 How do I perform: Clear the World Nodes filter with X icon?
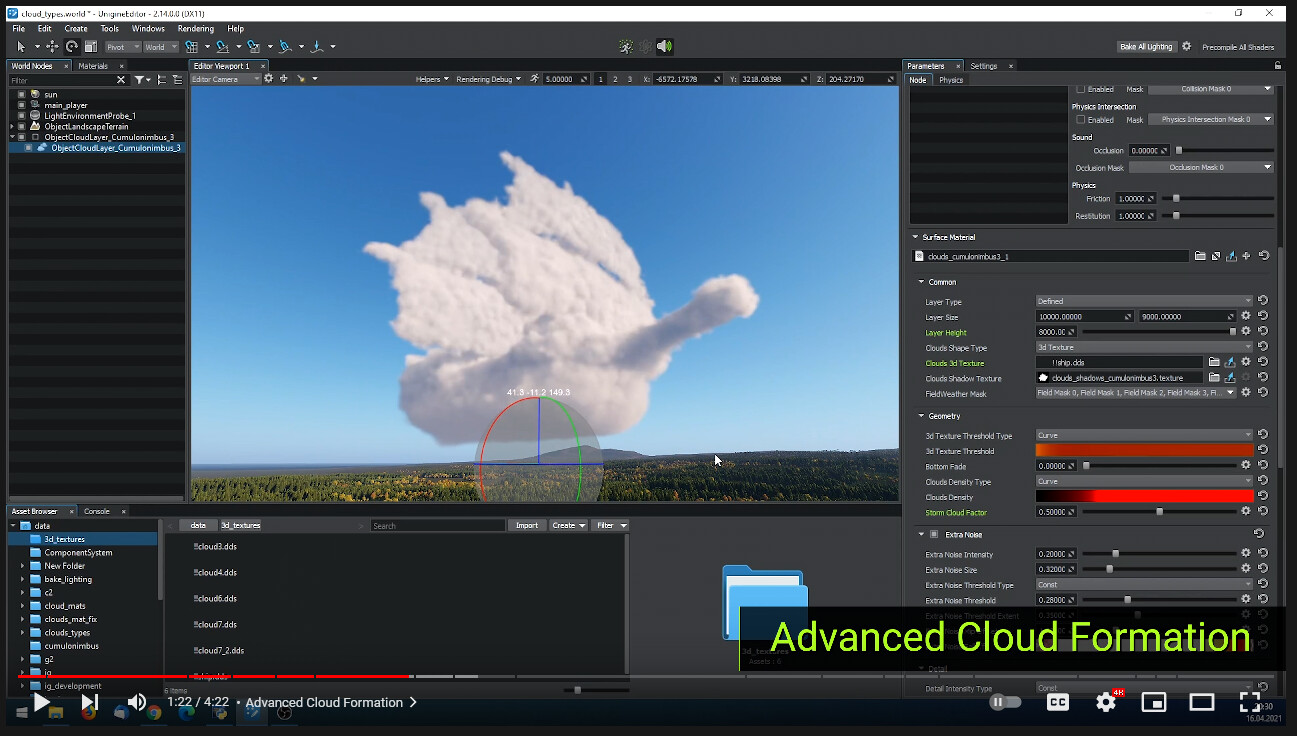point(122,80)
